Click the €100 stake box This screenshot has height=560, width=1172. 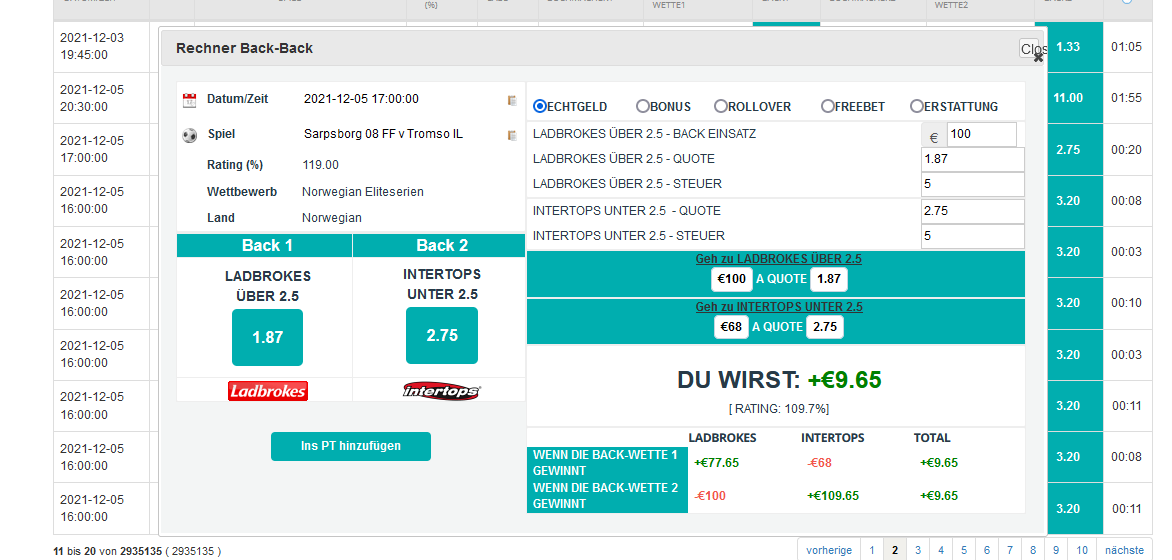coord(732,279)
